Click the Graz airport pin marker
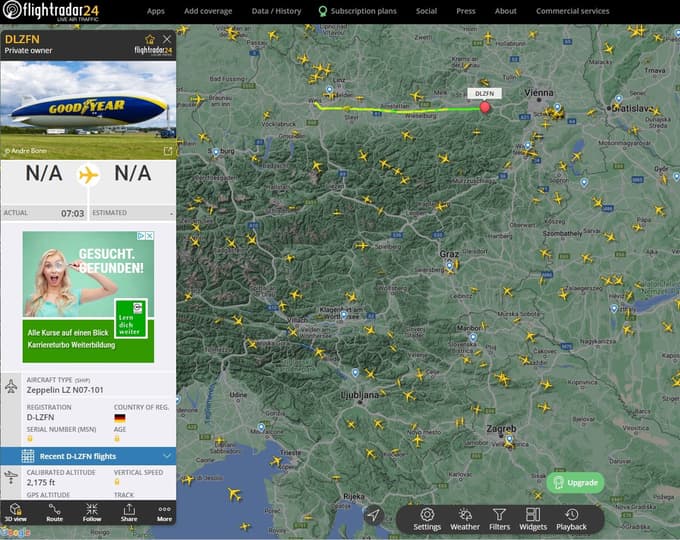The width and height of the screenshot is (680, 540). (x=449, y=265)
